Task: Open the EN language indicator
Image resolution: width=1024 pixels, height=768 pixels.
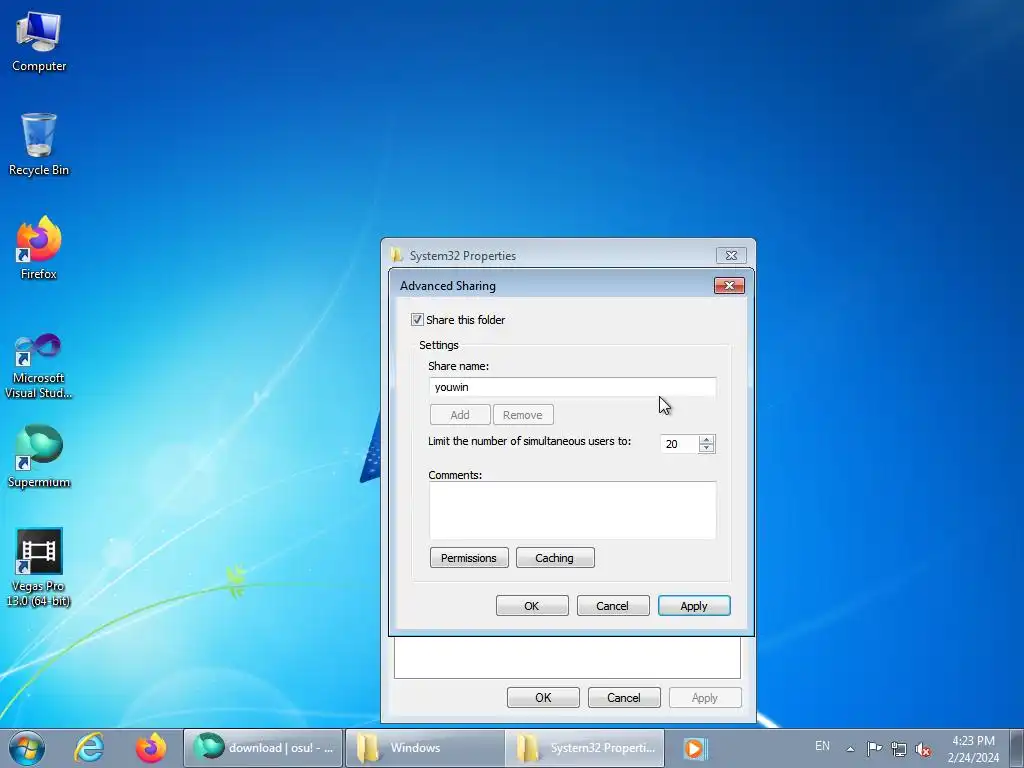Action: (822, 746)
